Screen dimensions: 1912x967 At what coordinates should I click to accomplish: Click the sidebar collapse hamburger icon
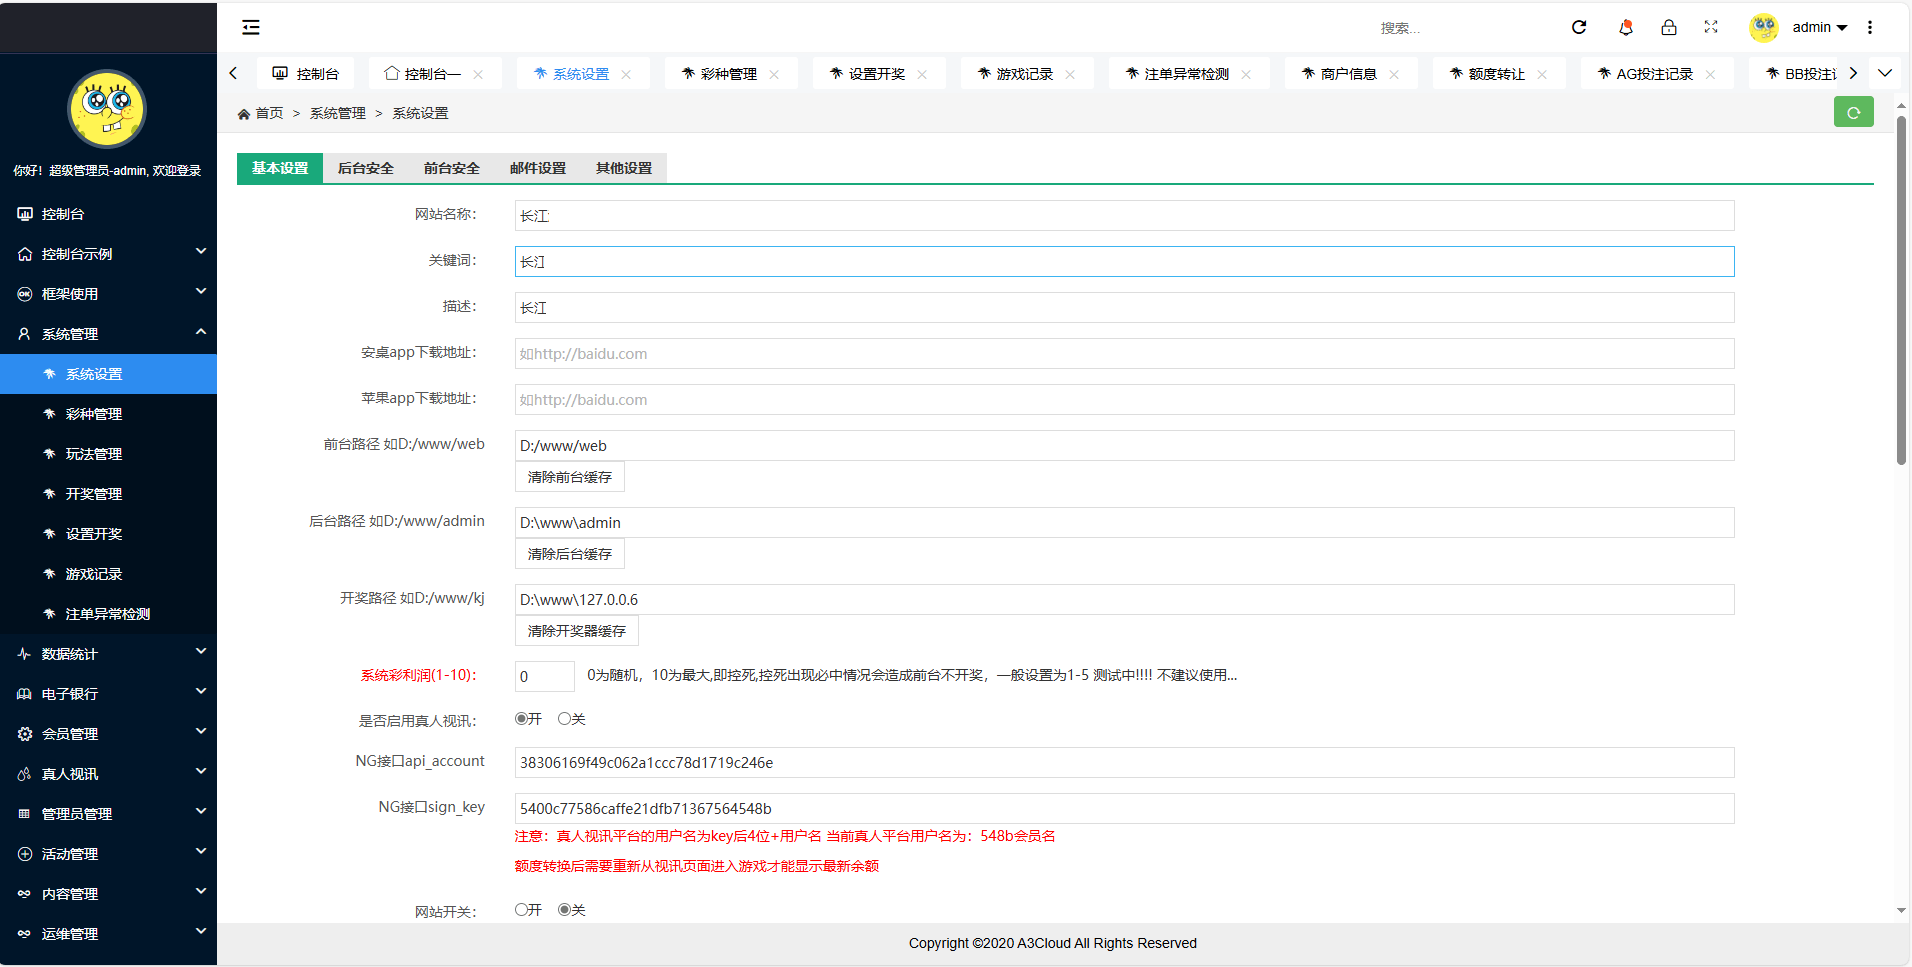tap(251, 28)
